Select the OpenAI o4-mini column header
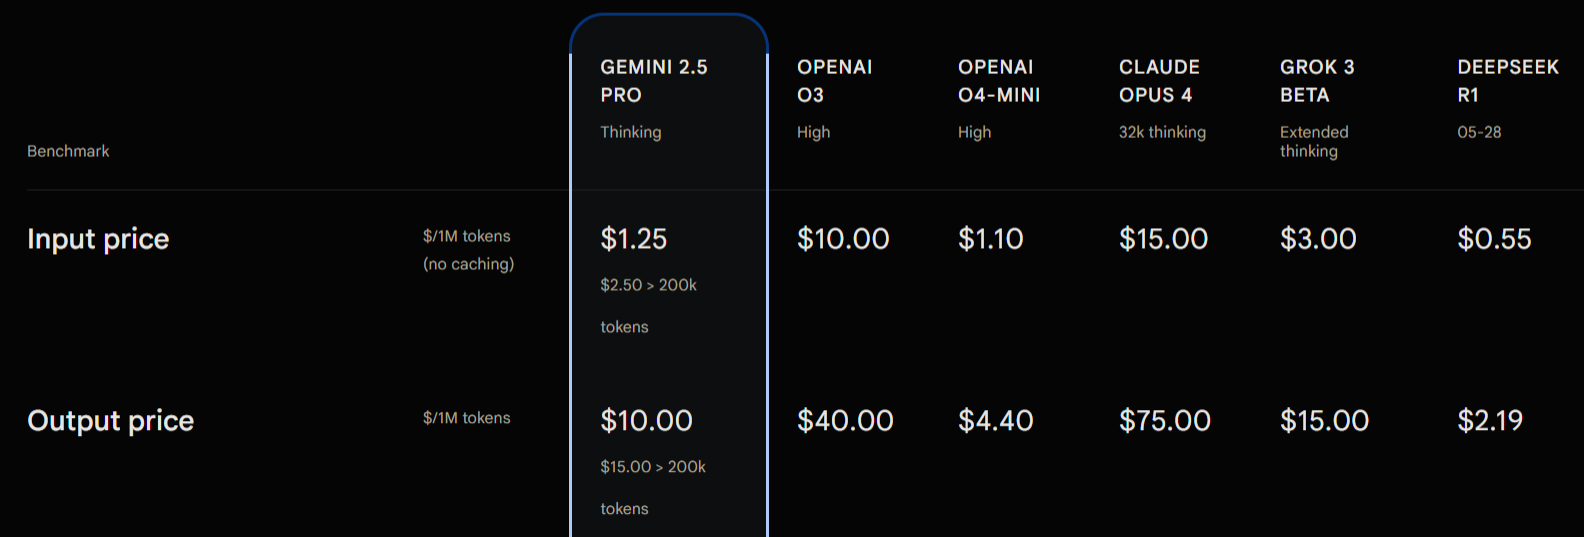Screen dimensions: 1584x537 (999, 81)
